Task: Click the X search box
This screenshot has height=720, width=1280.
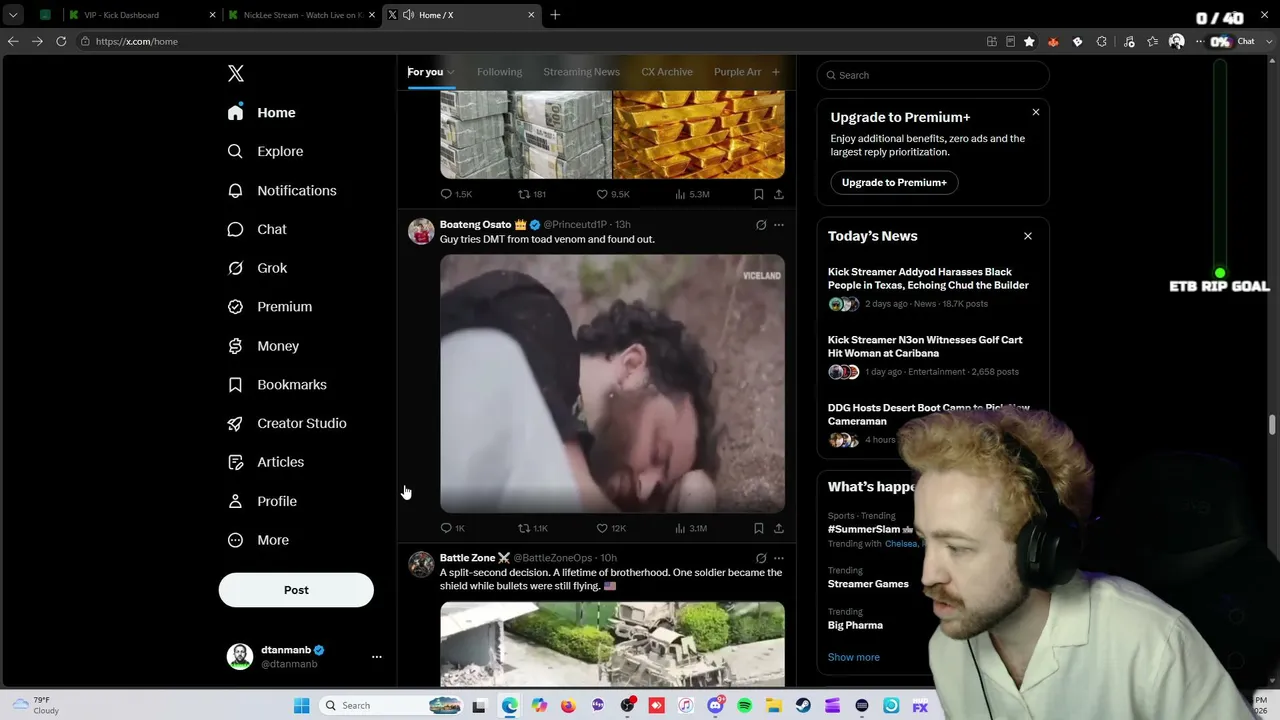Action: 933,75
